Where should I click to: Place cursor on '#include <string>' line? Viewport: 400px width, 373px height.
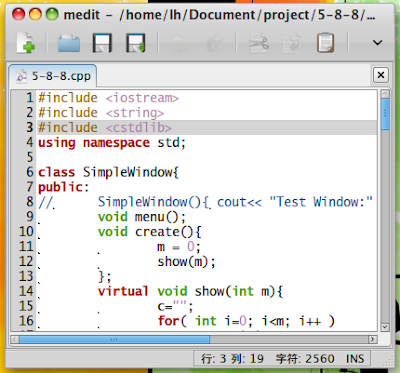point(101,113)
